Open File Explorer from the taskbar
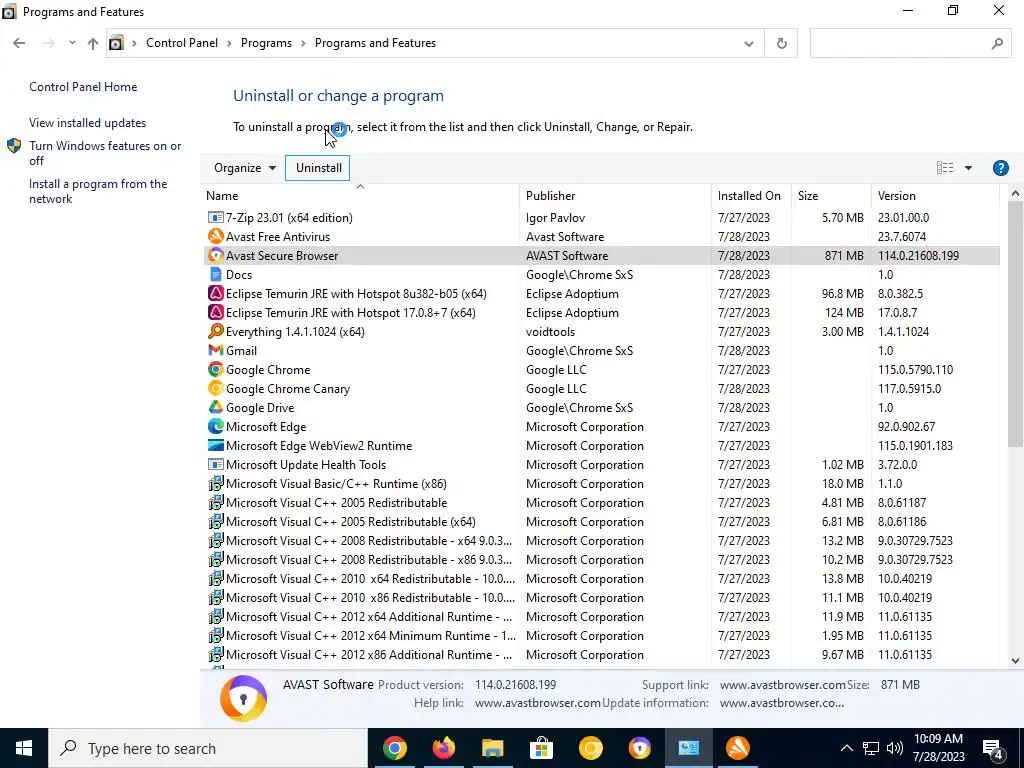 click(x=492, y=748)
